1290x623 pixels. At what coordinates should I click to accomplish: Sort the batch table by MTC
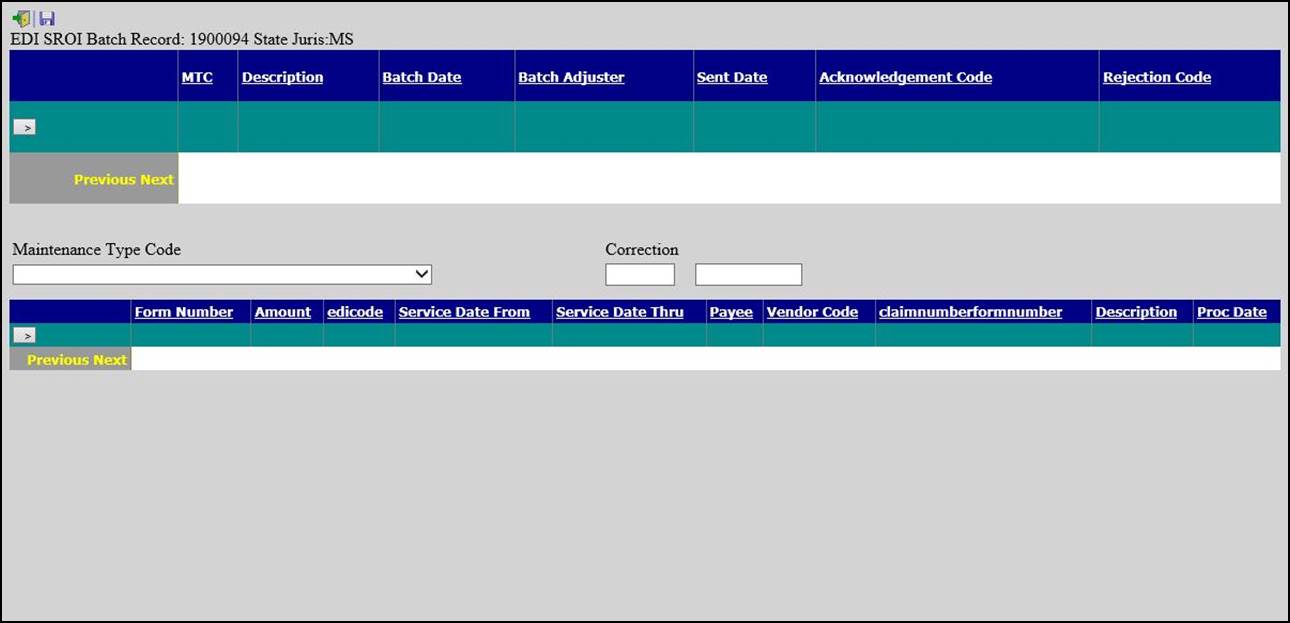click(197, 77)
